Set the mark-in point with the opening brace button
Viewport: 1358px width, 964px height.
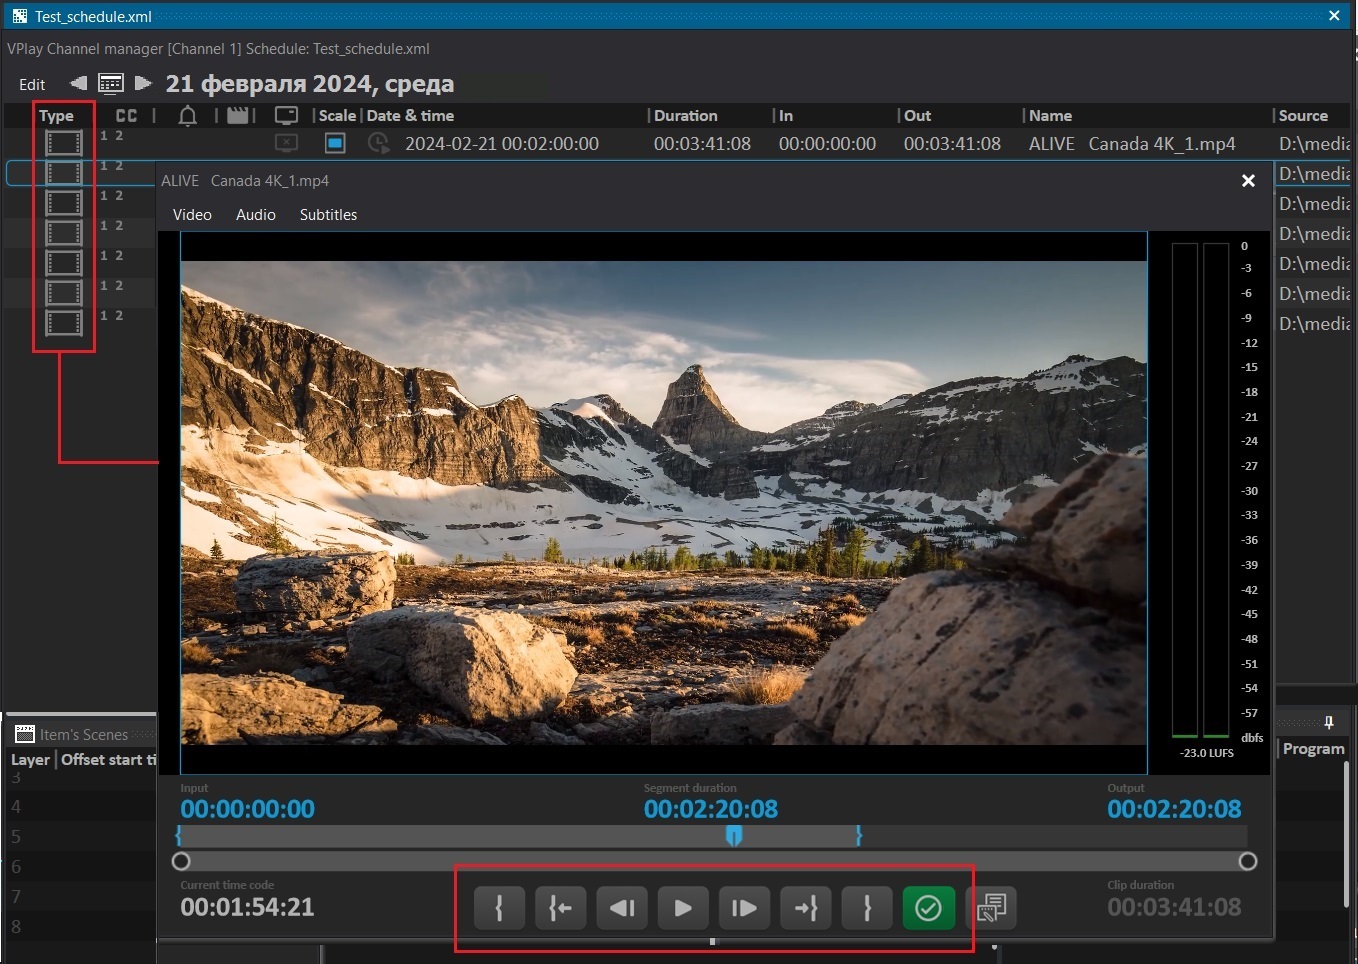point(499,908)
